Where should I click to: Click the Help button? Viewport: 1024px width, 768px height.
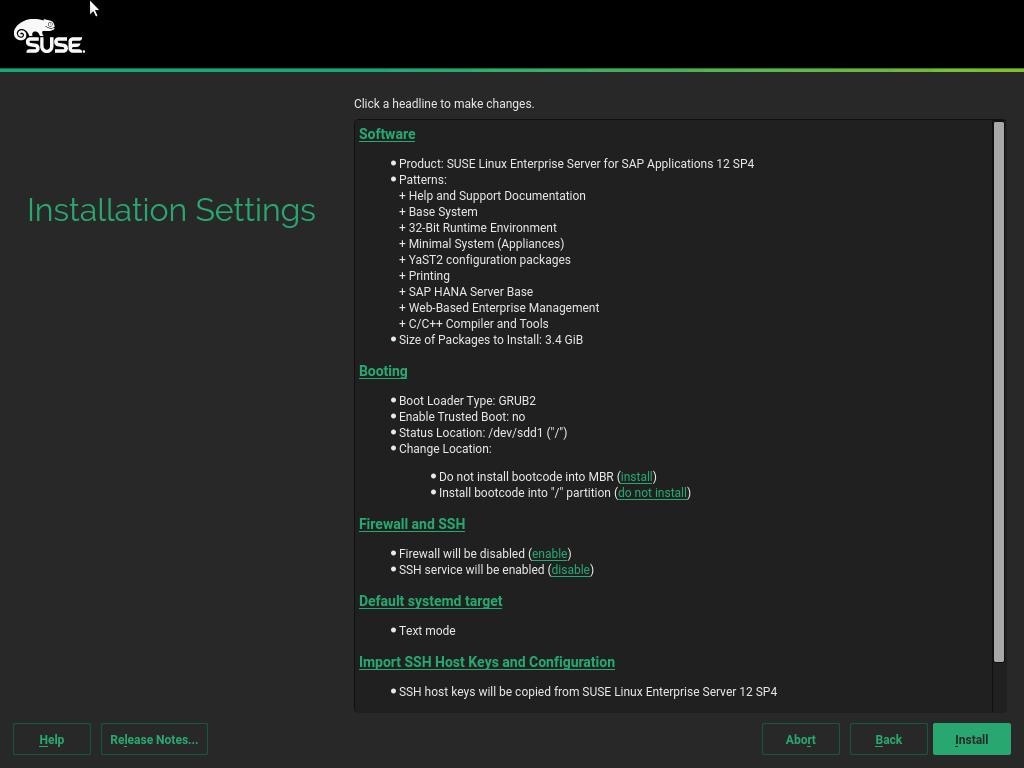[x=52, y=739]
